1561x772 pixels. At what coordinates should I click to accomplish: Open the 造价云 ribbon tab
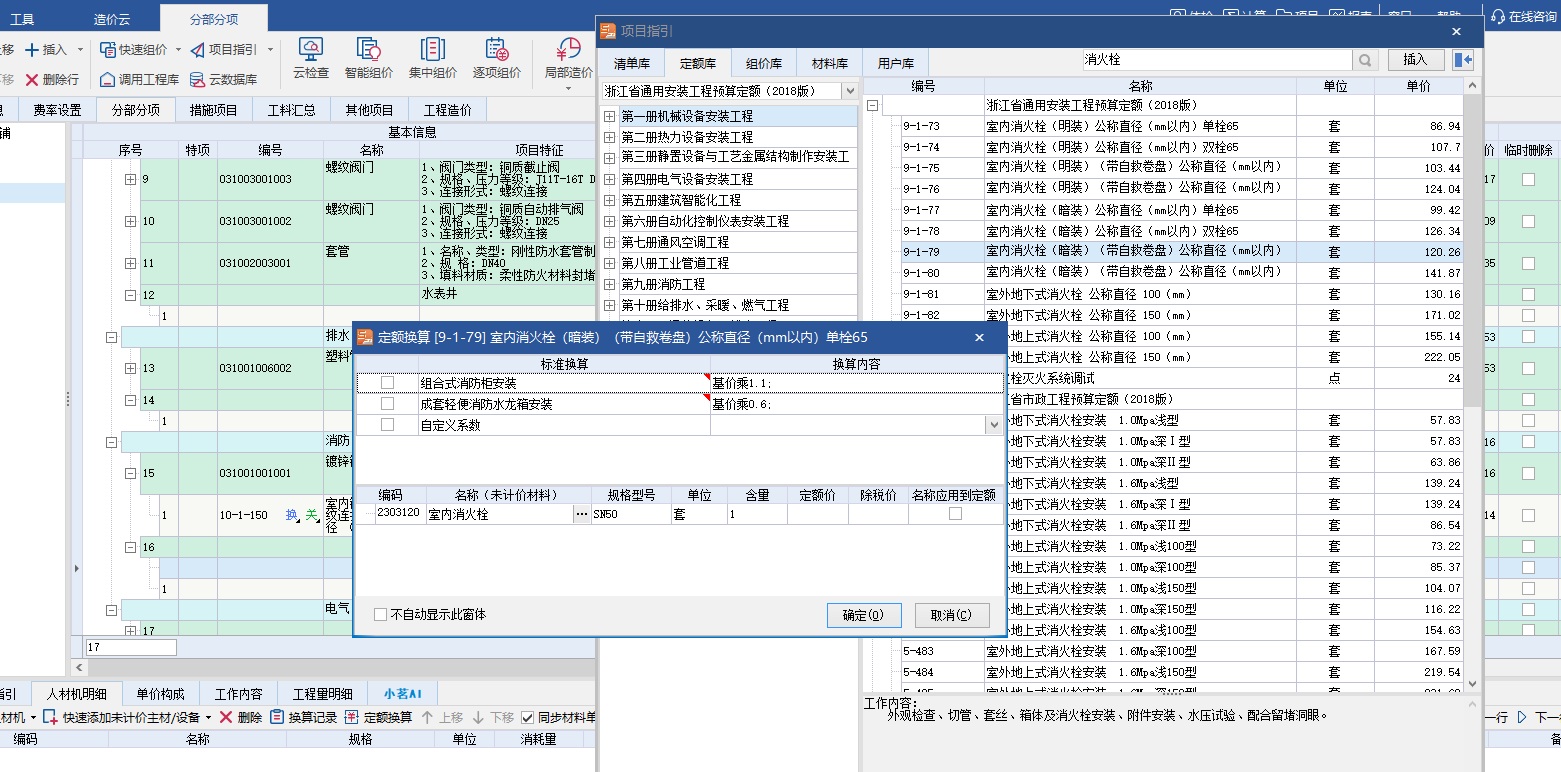[112, 19]
